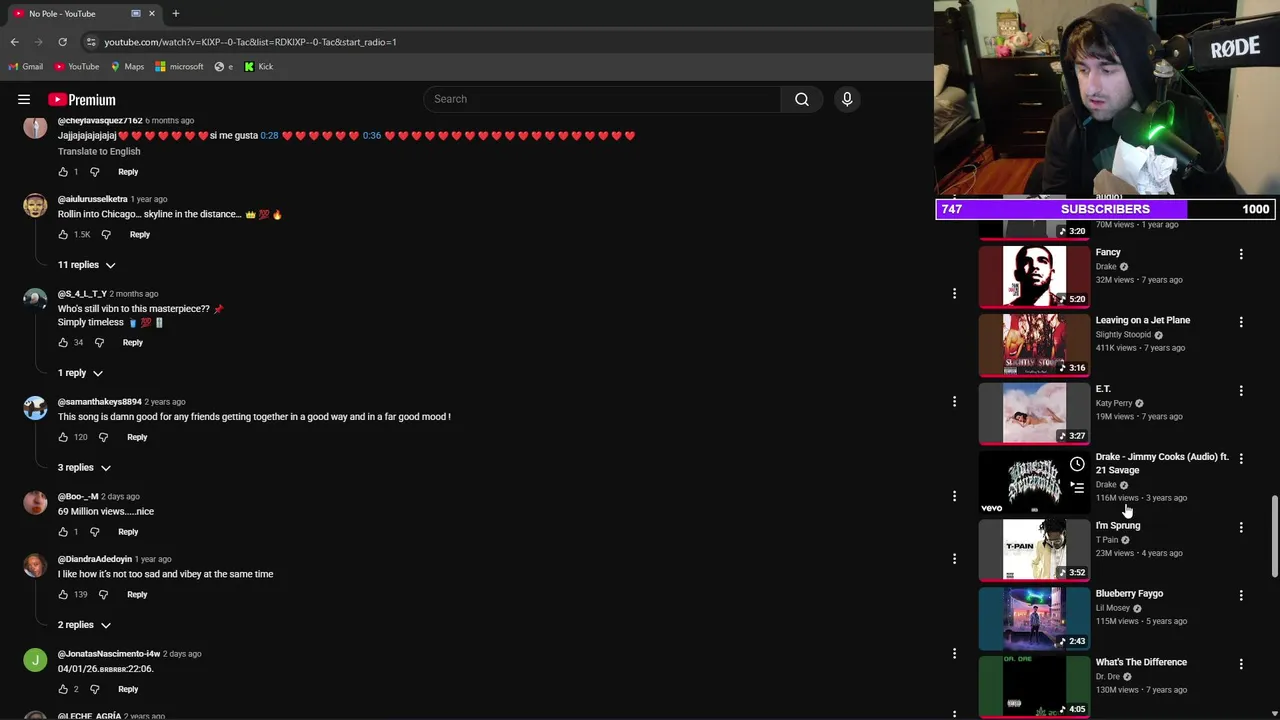The image size is (1280, 720).
Task: Like the DiandraAdedoyin comment
Action: [63, 595]
